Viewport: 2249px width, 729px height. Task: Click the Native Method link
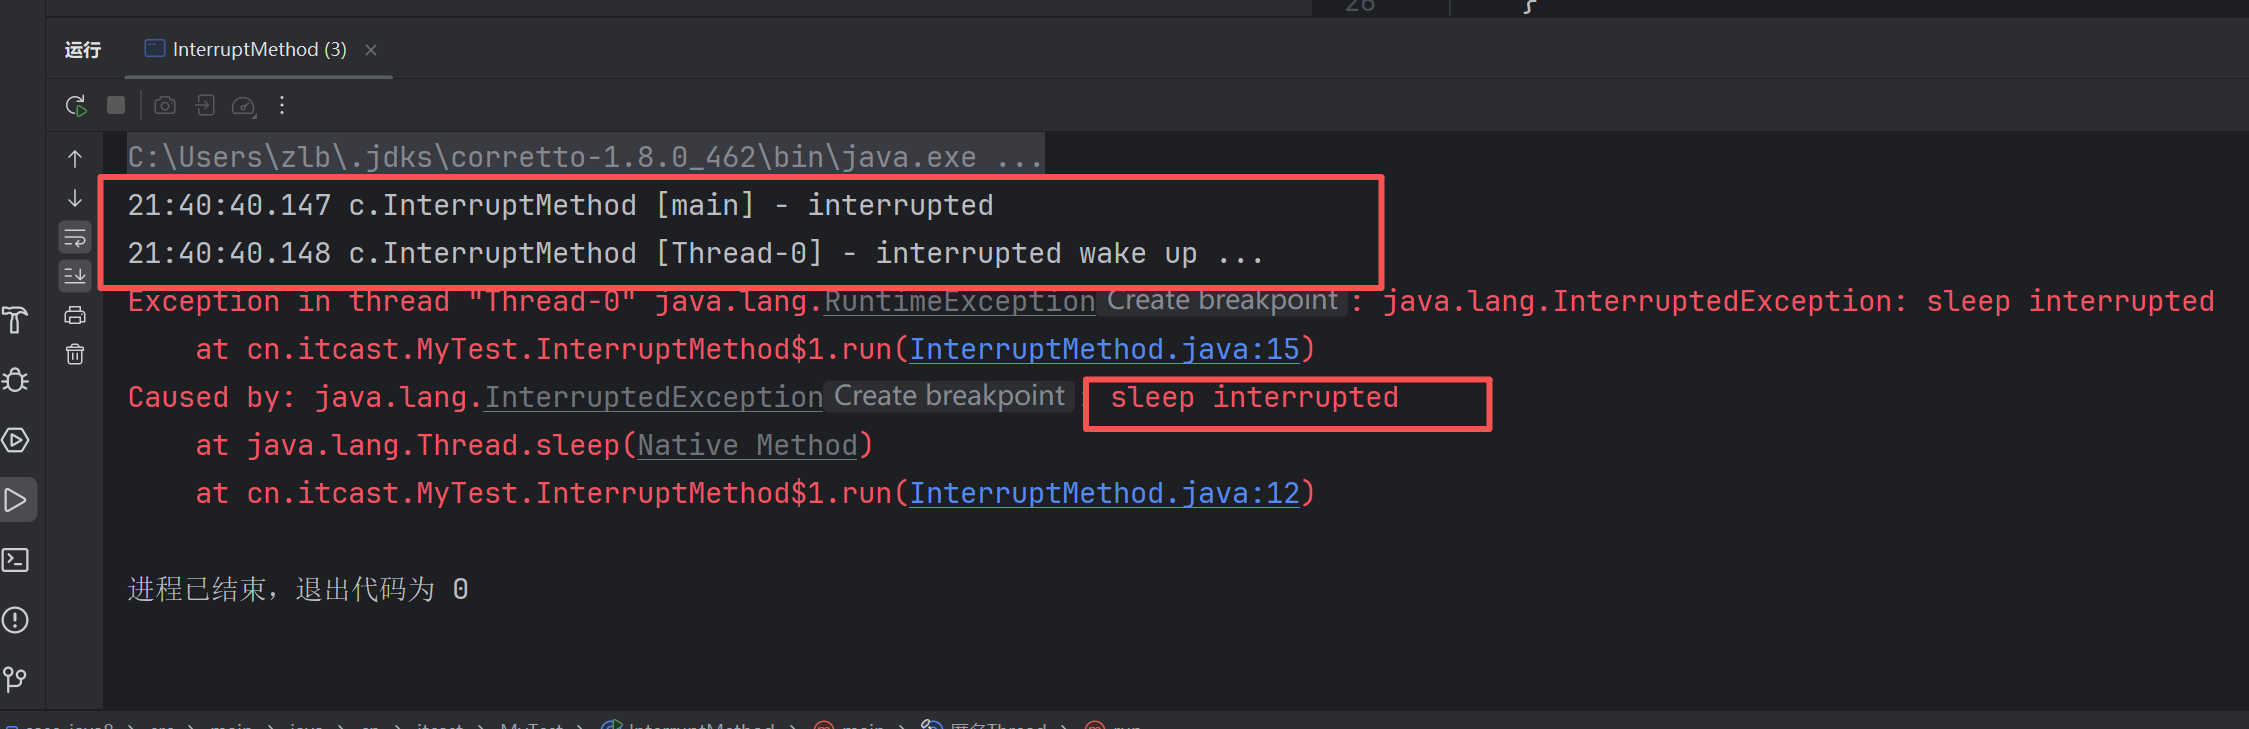pos(747,445)
